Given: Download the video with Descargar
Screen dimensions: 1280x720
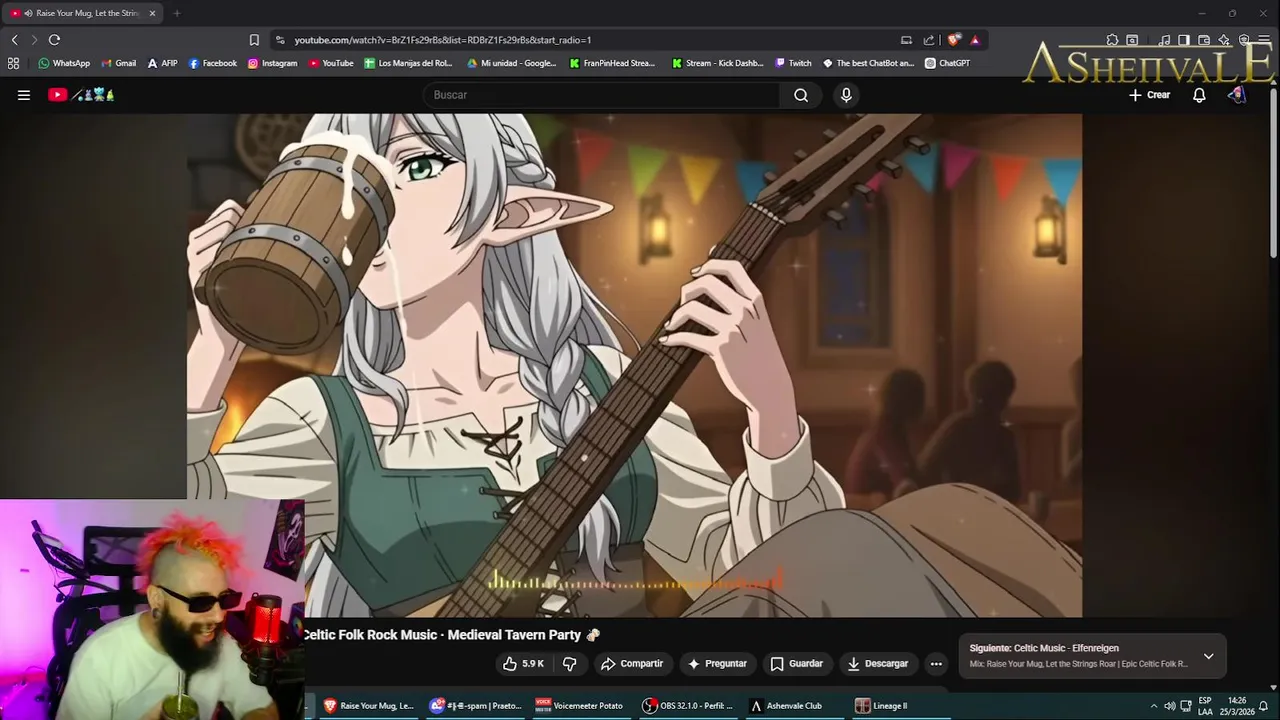Looking at the screenshot, I should tap(877, 663).
